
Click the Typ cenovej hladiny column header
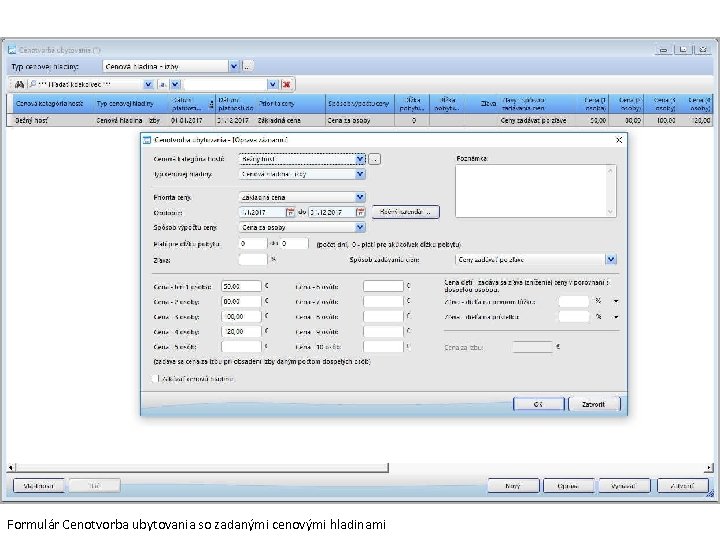[x=131, y=104]
